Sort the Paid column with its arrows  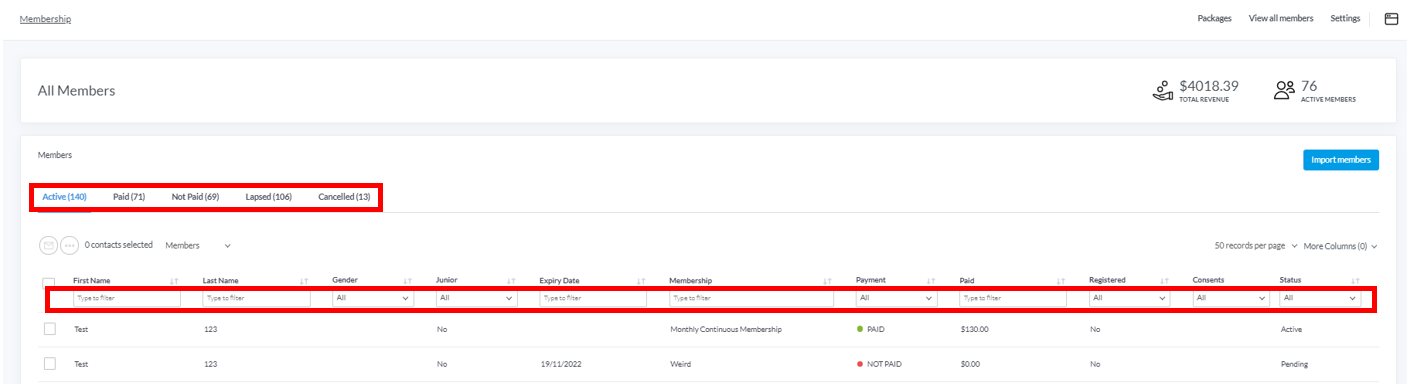[x=1060, y=281]
